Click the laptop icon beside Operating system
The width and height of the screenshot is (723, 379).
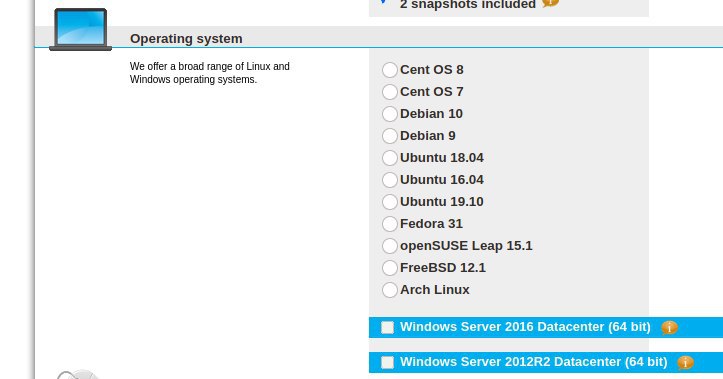click(x=80, y=29)
